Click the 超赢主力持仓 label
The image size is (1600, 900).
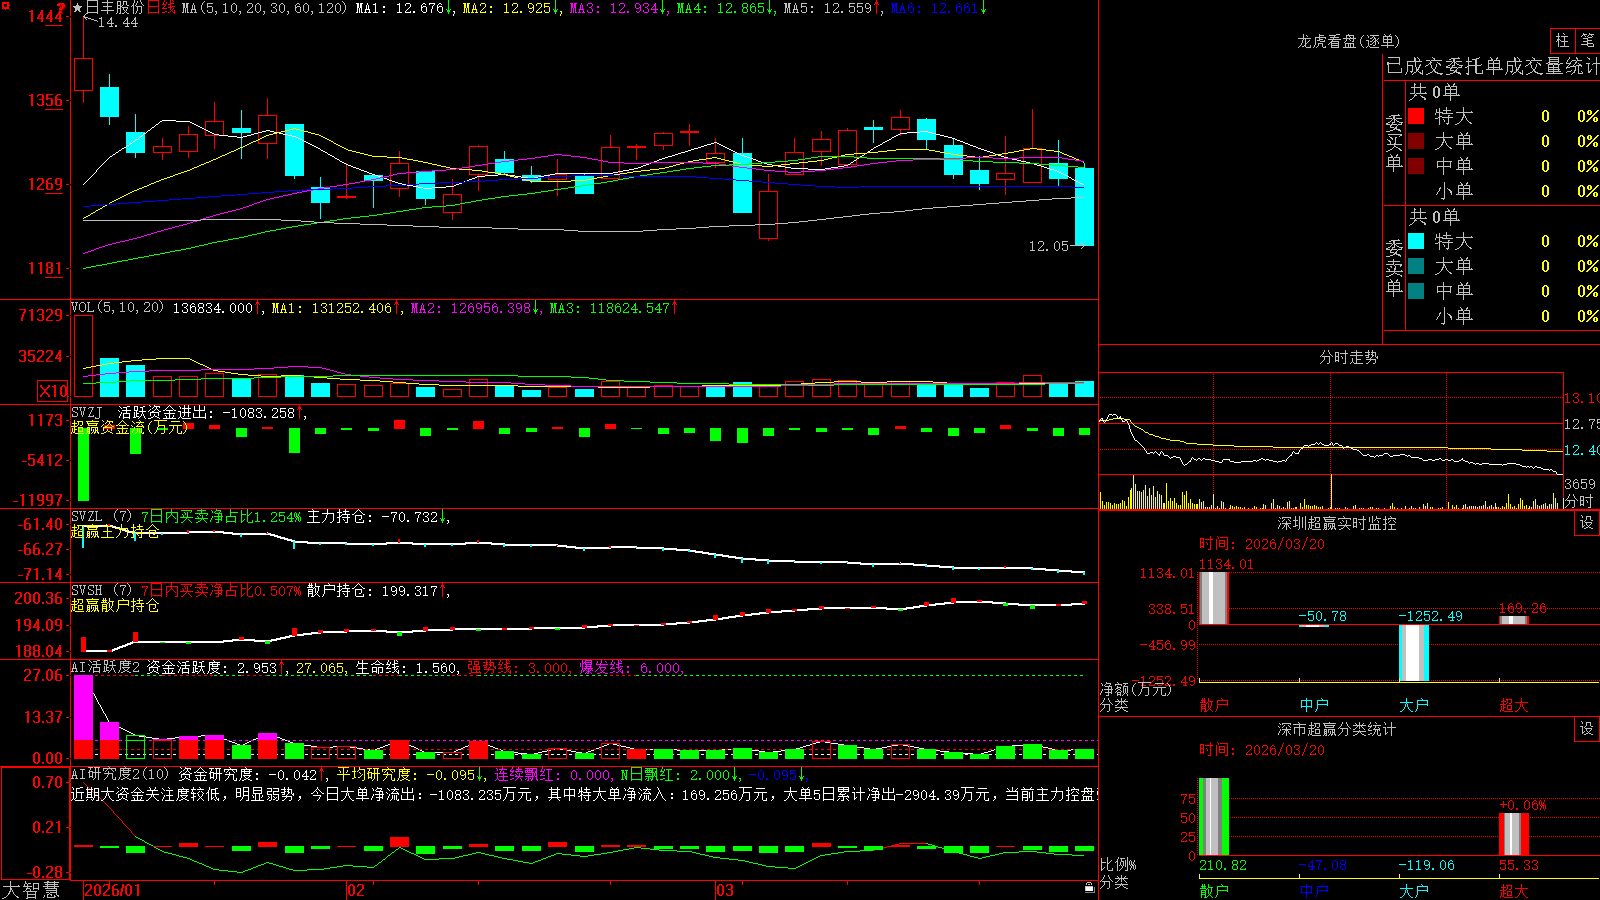point(115,531)
